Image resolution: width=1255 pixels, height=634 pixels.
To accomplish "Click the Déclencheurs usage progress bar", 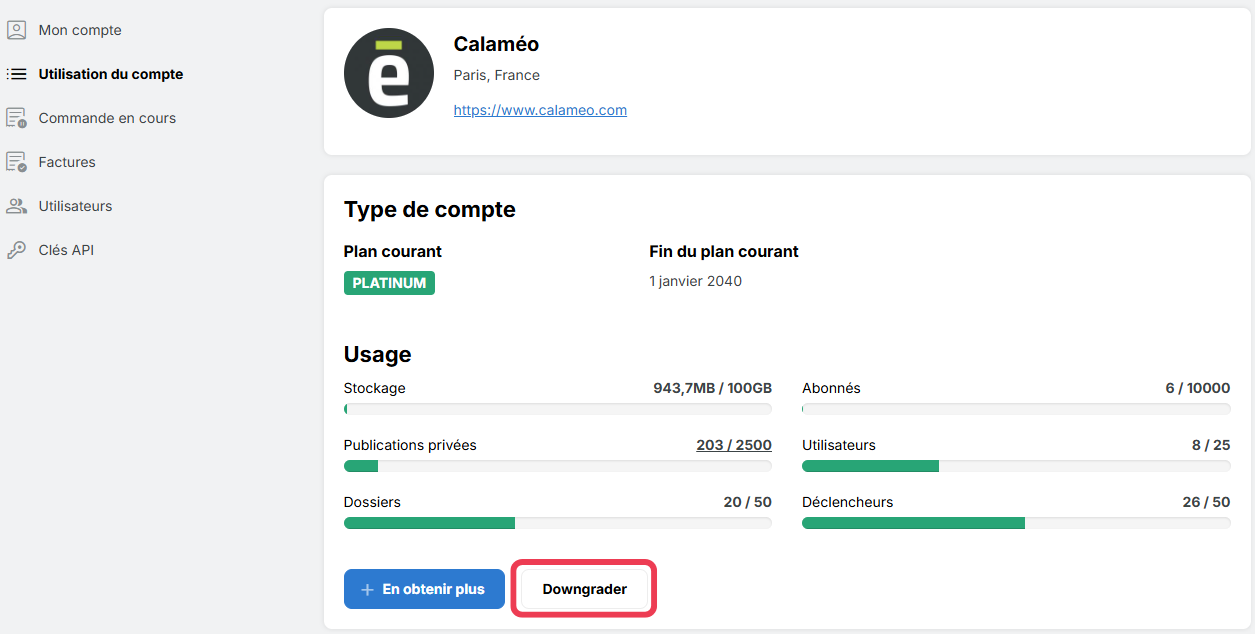I will pyautogui.click(x=1016, y=523).
